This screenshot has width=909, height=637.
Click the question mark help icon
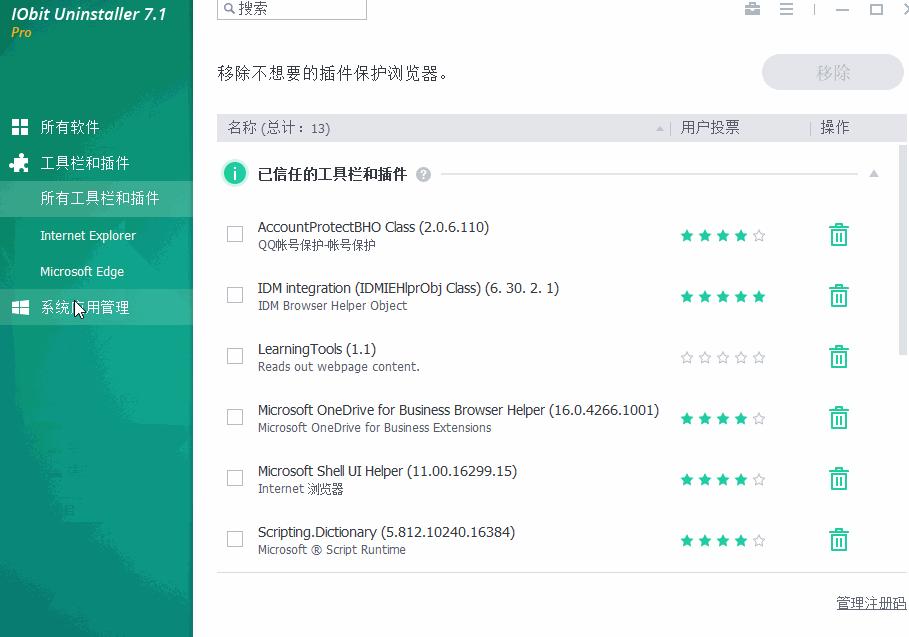coord(423,173)
